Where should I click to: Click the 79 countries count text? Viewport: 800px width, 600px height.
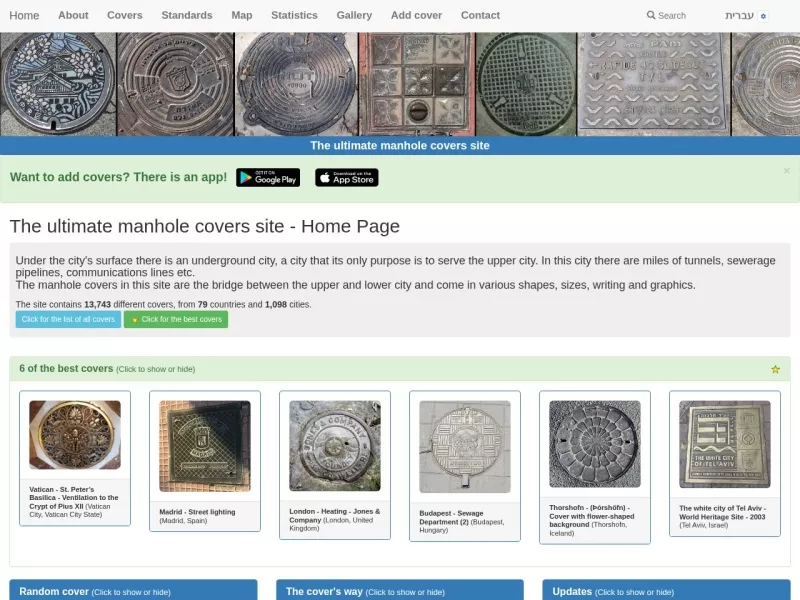pyautogui.click(x=203, y=304)
